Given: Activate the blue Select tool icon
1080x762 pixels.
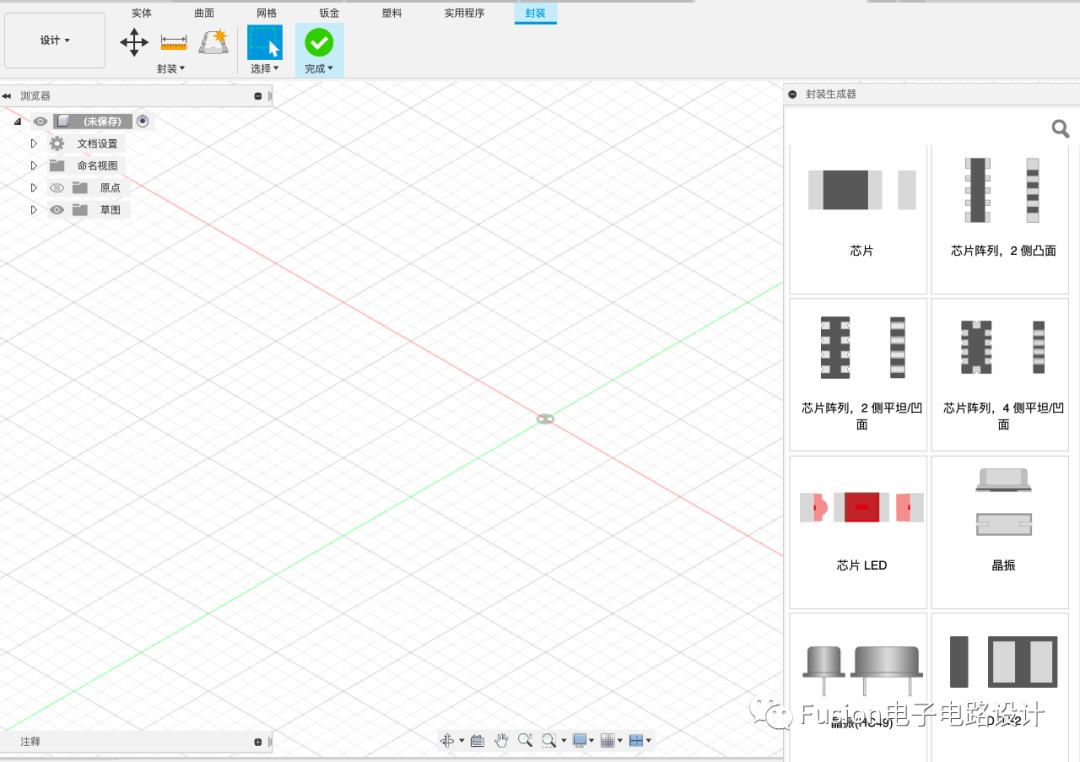Looking at the screenshot, I should point(264,42).
